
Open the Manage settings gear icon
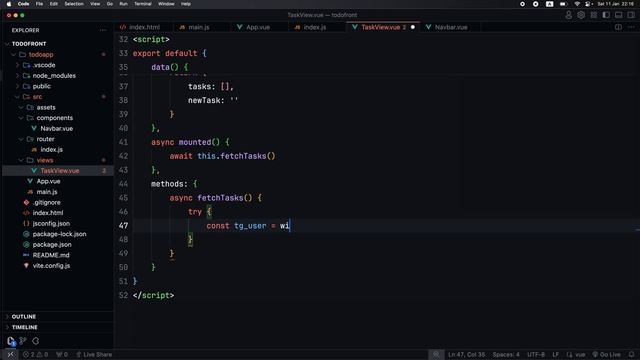[x=581, y=15]
